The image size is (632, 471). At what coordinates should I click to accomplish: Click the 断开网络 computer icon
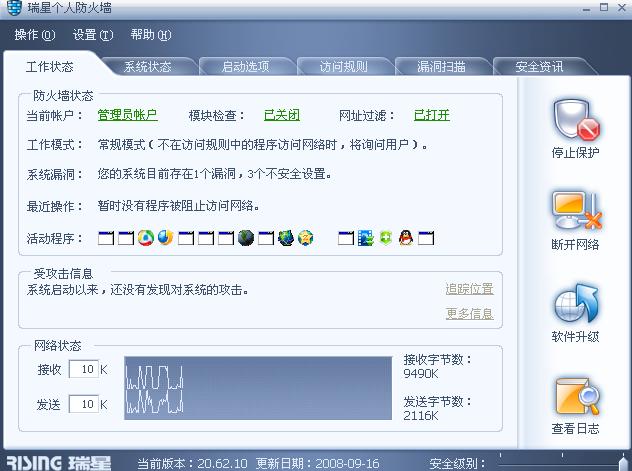pos(576,212)
